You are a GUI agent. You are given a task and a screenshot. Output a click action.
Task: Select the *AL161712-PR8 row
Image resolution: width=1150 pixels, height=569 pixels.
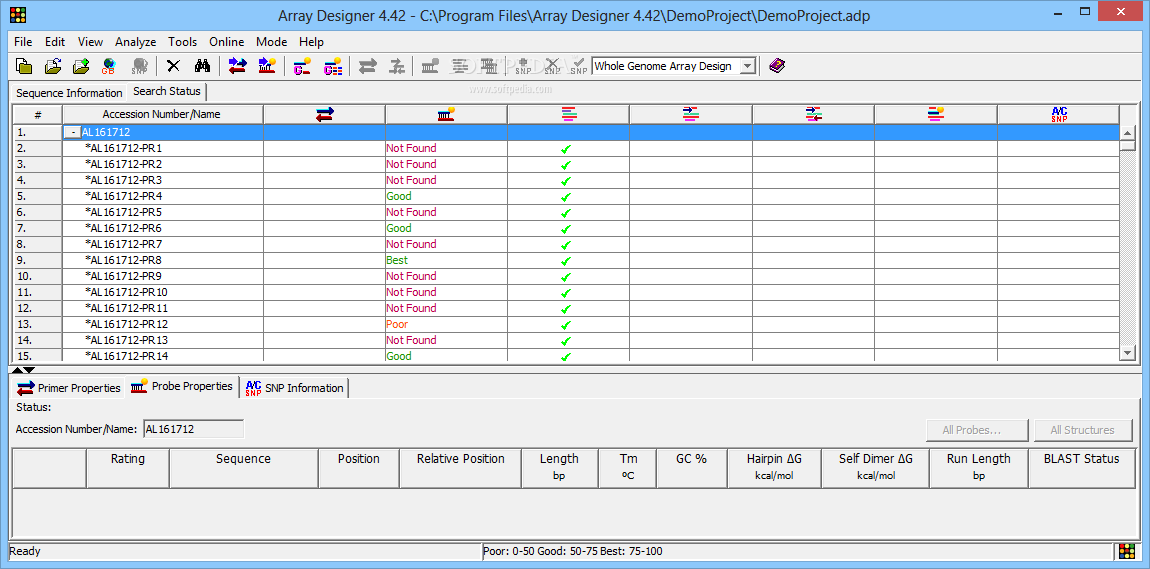(x=566, y=260)
